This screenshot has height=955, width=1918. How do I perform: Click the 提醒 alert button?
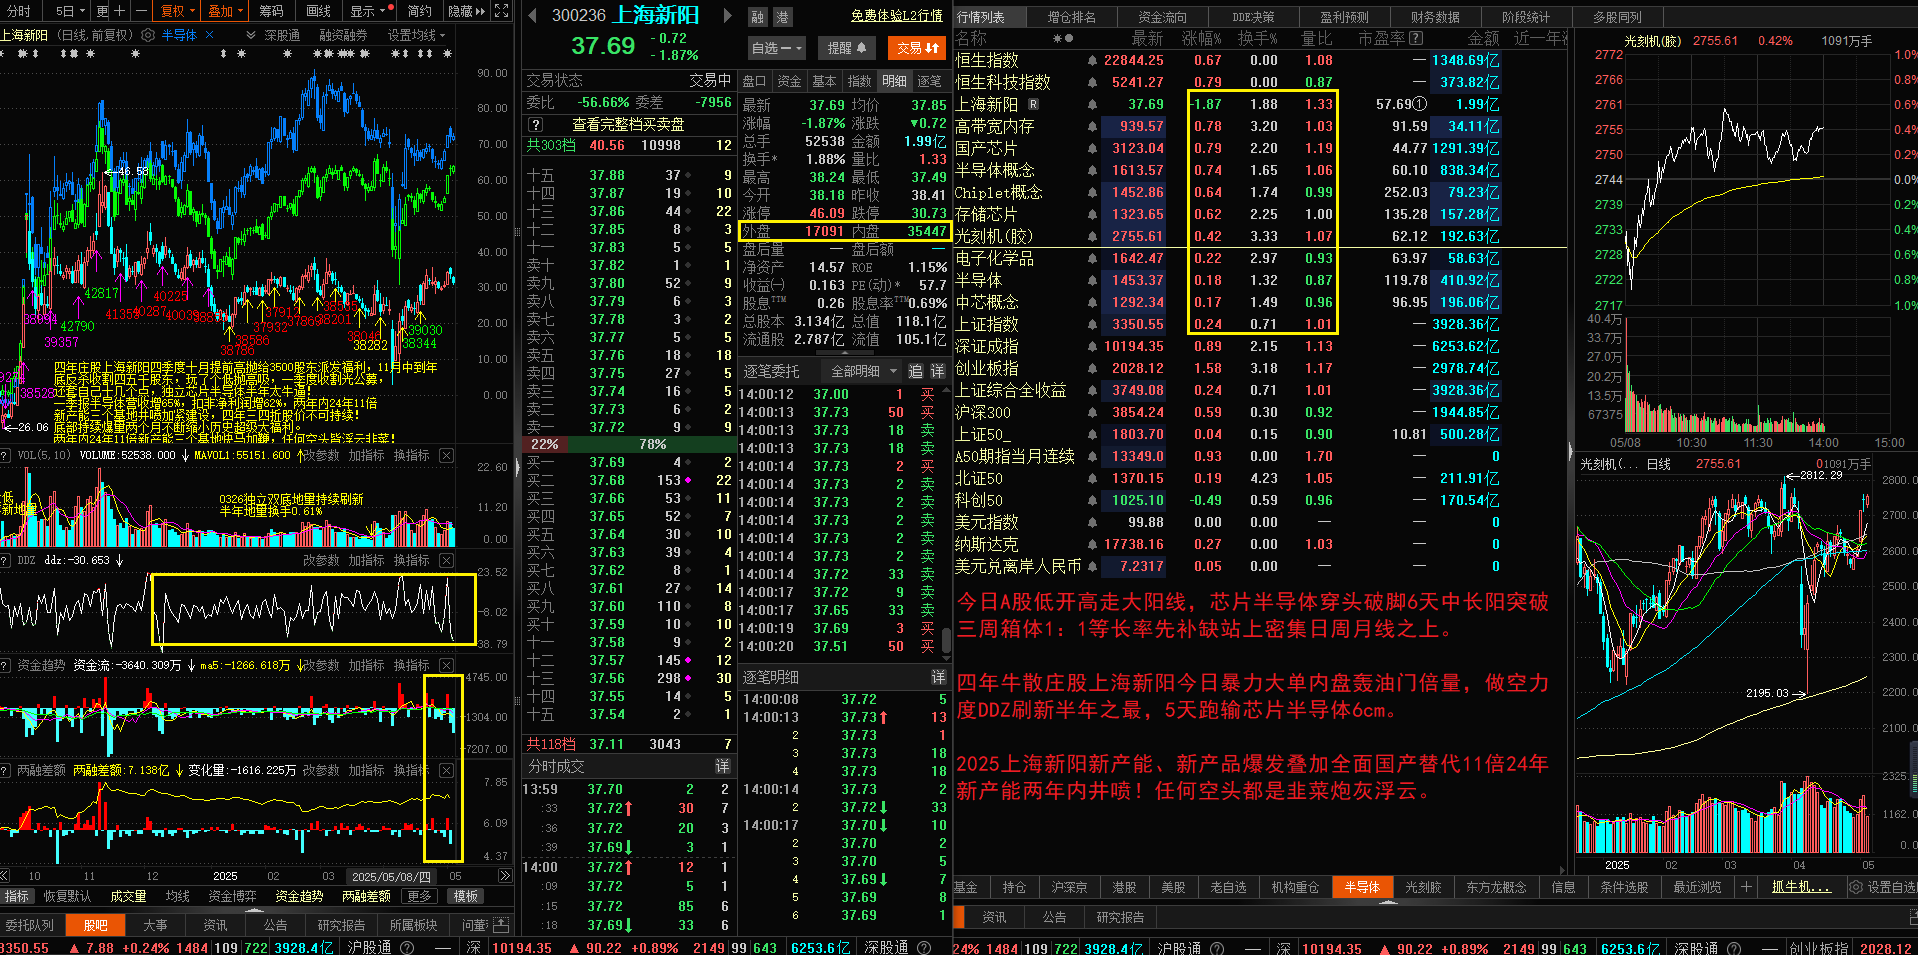(846, 48)
